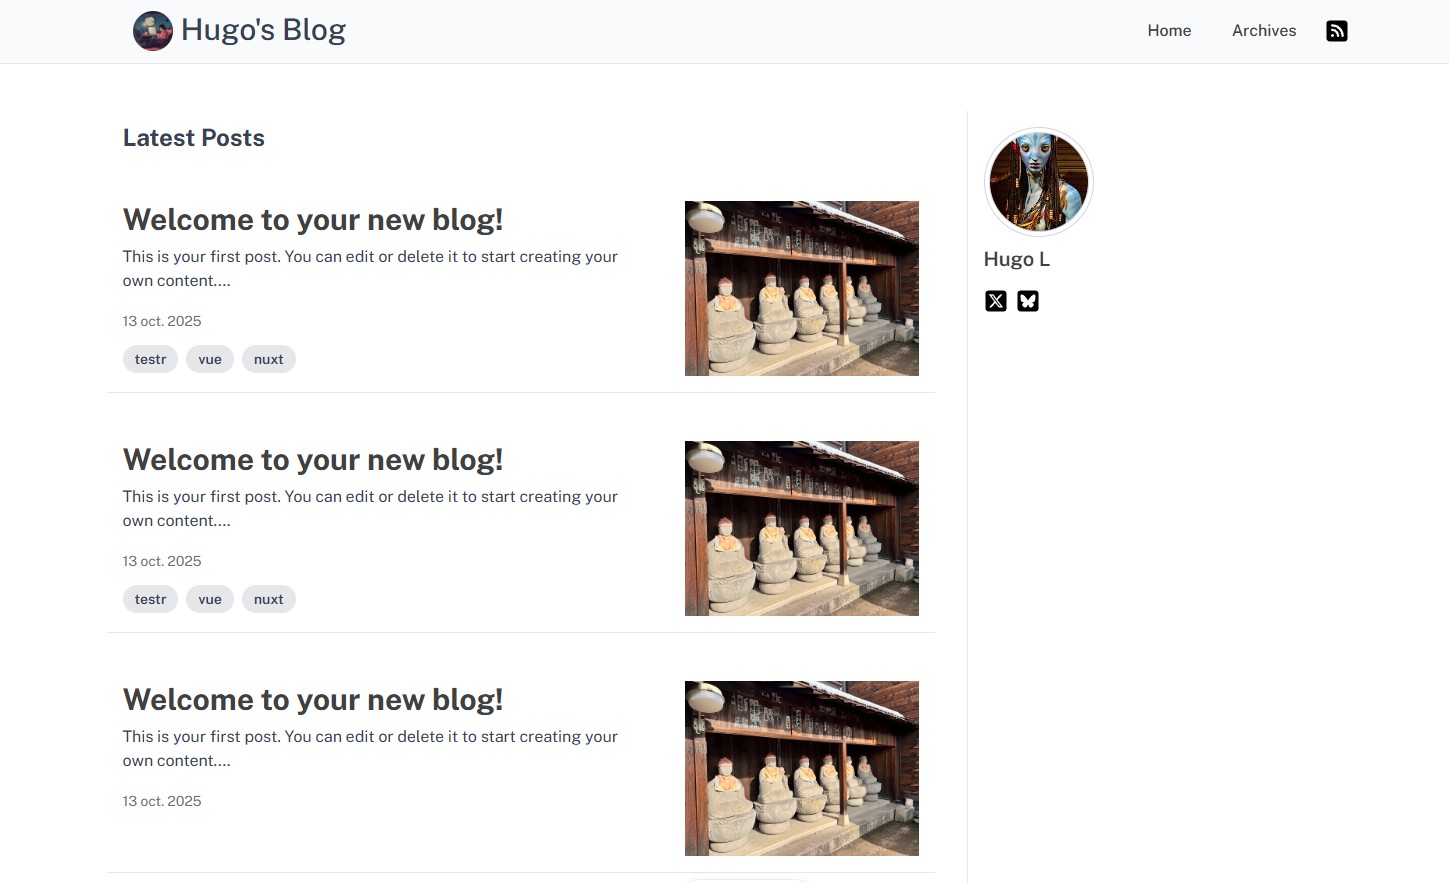
Task: Filter by testr tag on second post
Action: [150, 599]
